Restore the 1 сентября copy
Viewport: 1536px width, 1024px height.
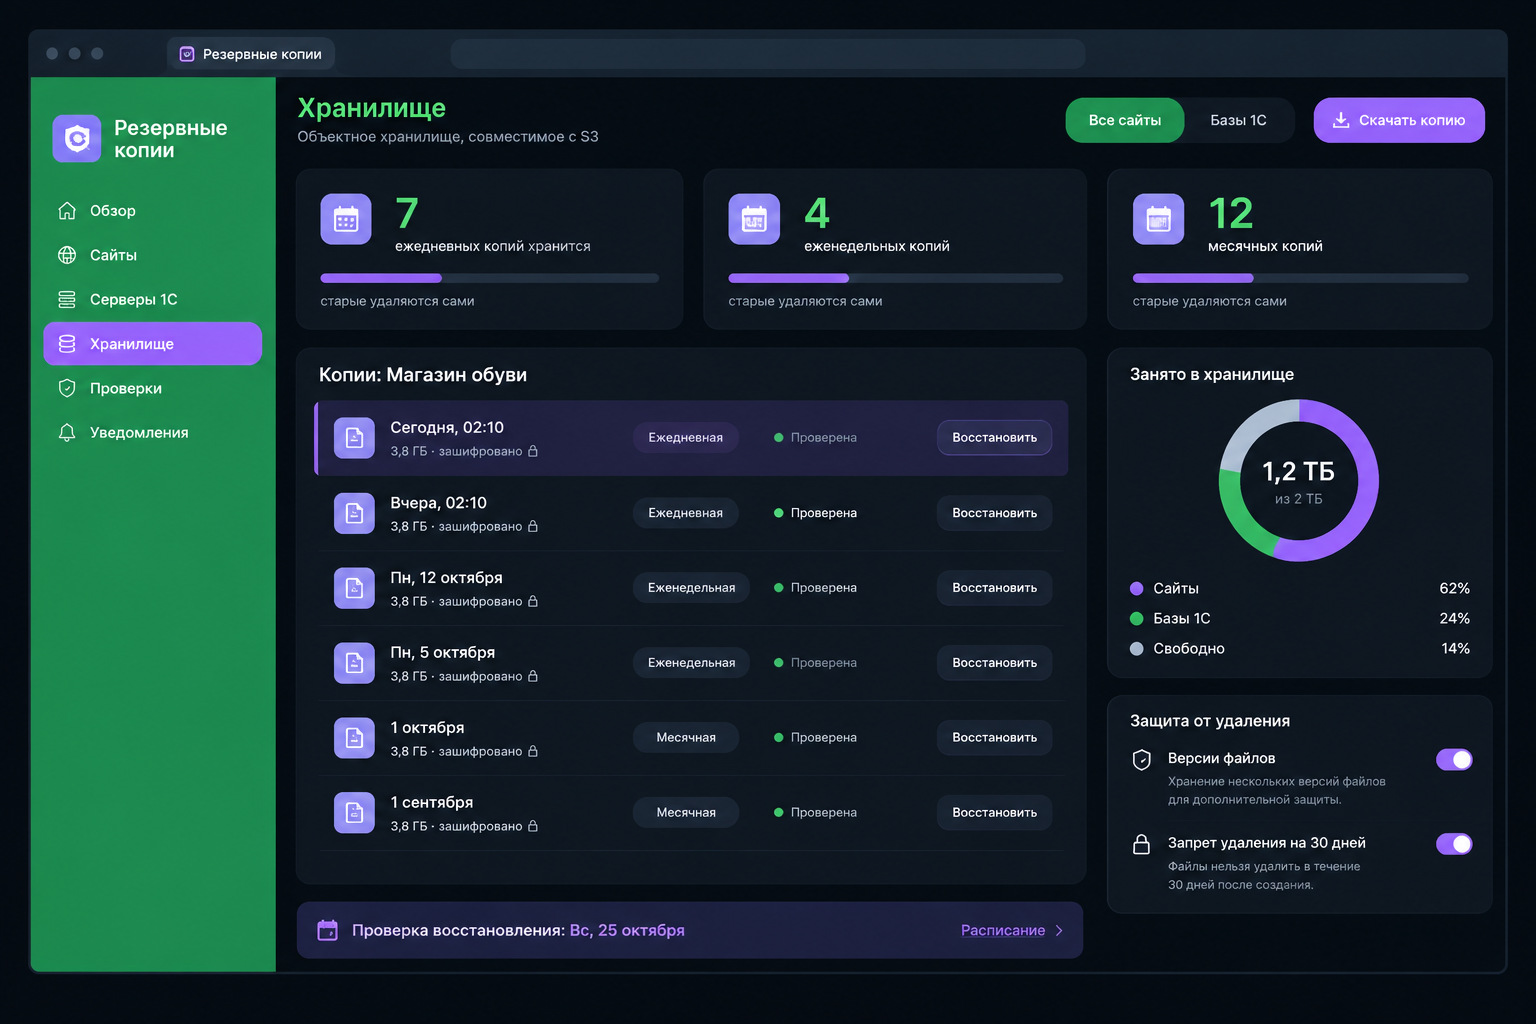pyautogui.click(x=994, y=813)
